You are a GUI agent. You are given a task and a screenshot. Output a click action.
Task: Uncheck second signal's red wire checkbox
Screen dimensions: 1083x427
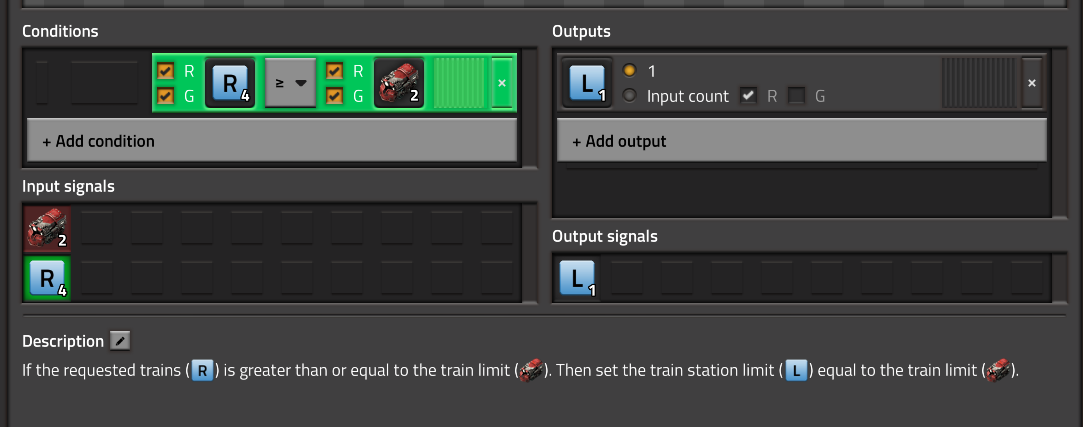(335, 71)
